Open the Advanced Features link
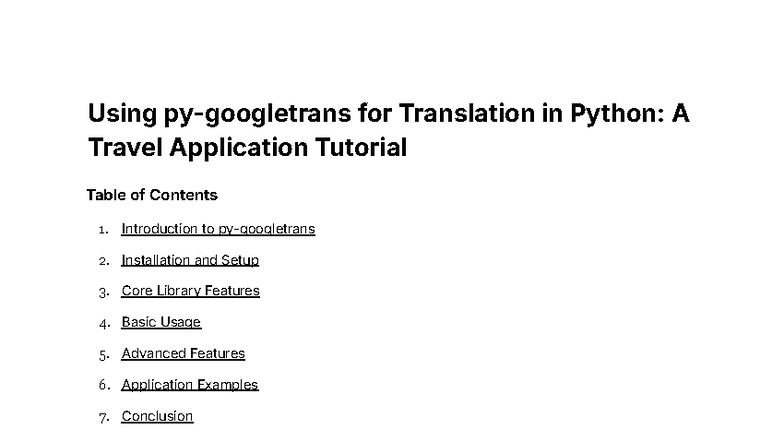Image resolution: width=784 pixels, height=441 pixels. click(183, 354)
